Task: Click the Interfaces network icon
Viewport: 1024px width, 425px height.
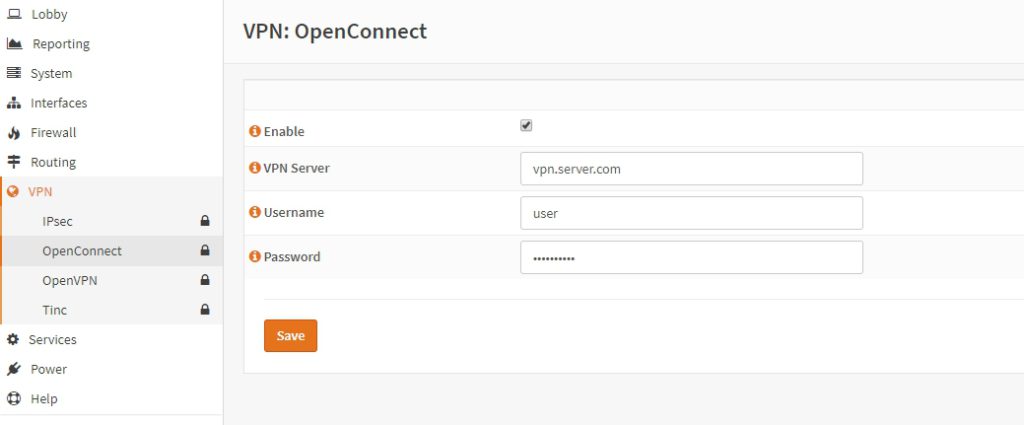Action: point(14,103)
